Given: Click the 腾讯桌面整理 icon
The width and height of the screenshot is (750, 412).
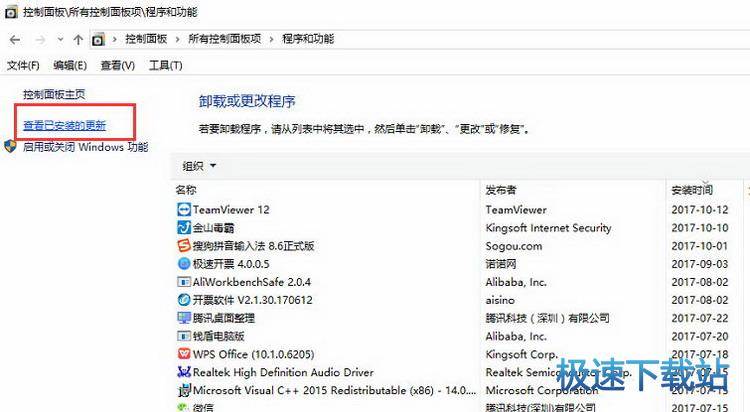Looking at the screenshot, I should pyautogui.click(x=184, y=318).
